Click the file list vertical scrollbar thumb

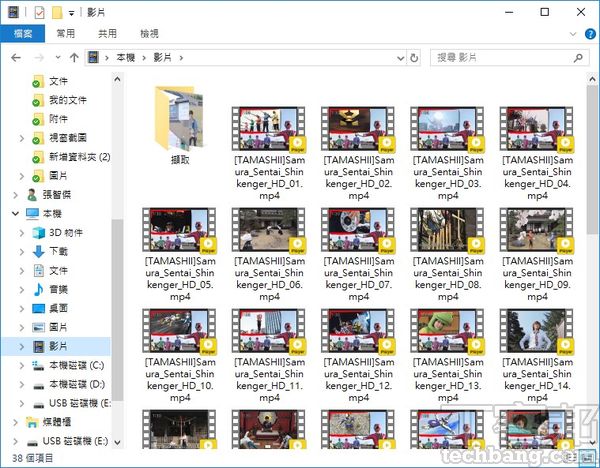592,159
